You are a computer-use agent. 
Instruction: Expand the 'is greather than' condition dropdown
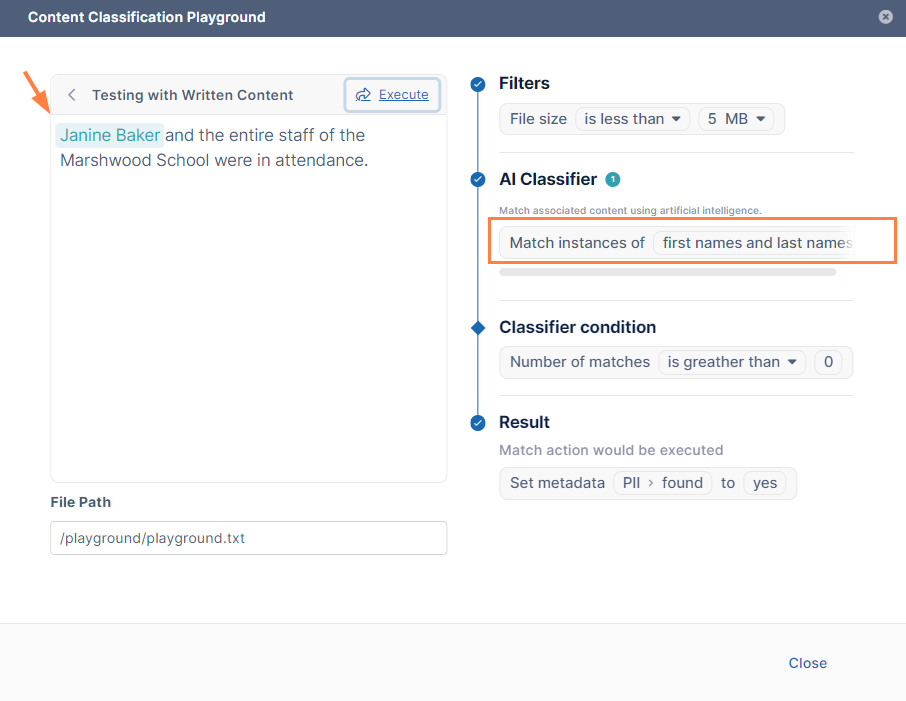pyautogui.click(x=731, y=362)
